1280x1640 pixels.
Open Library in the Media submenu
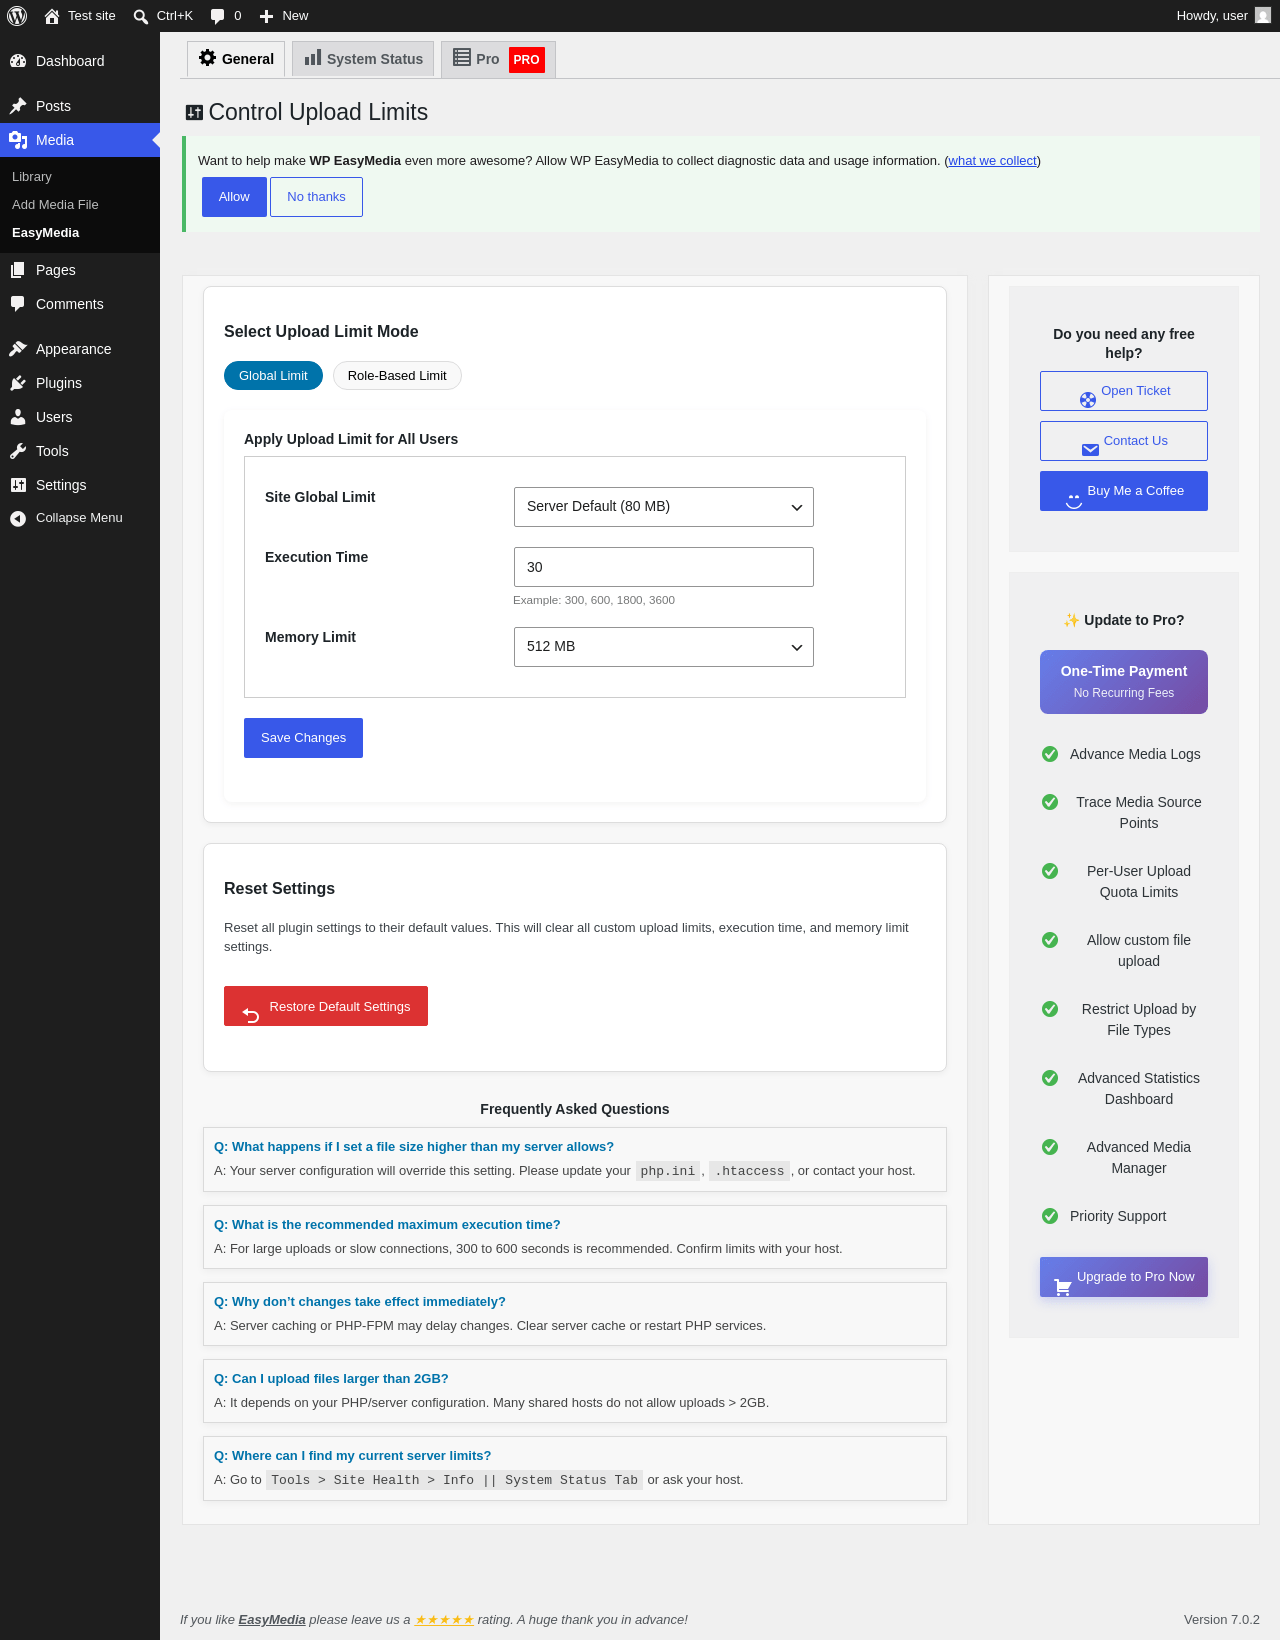click(32, 177)
